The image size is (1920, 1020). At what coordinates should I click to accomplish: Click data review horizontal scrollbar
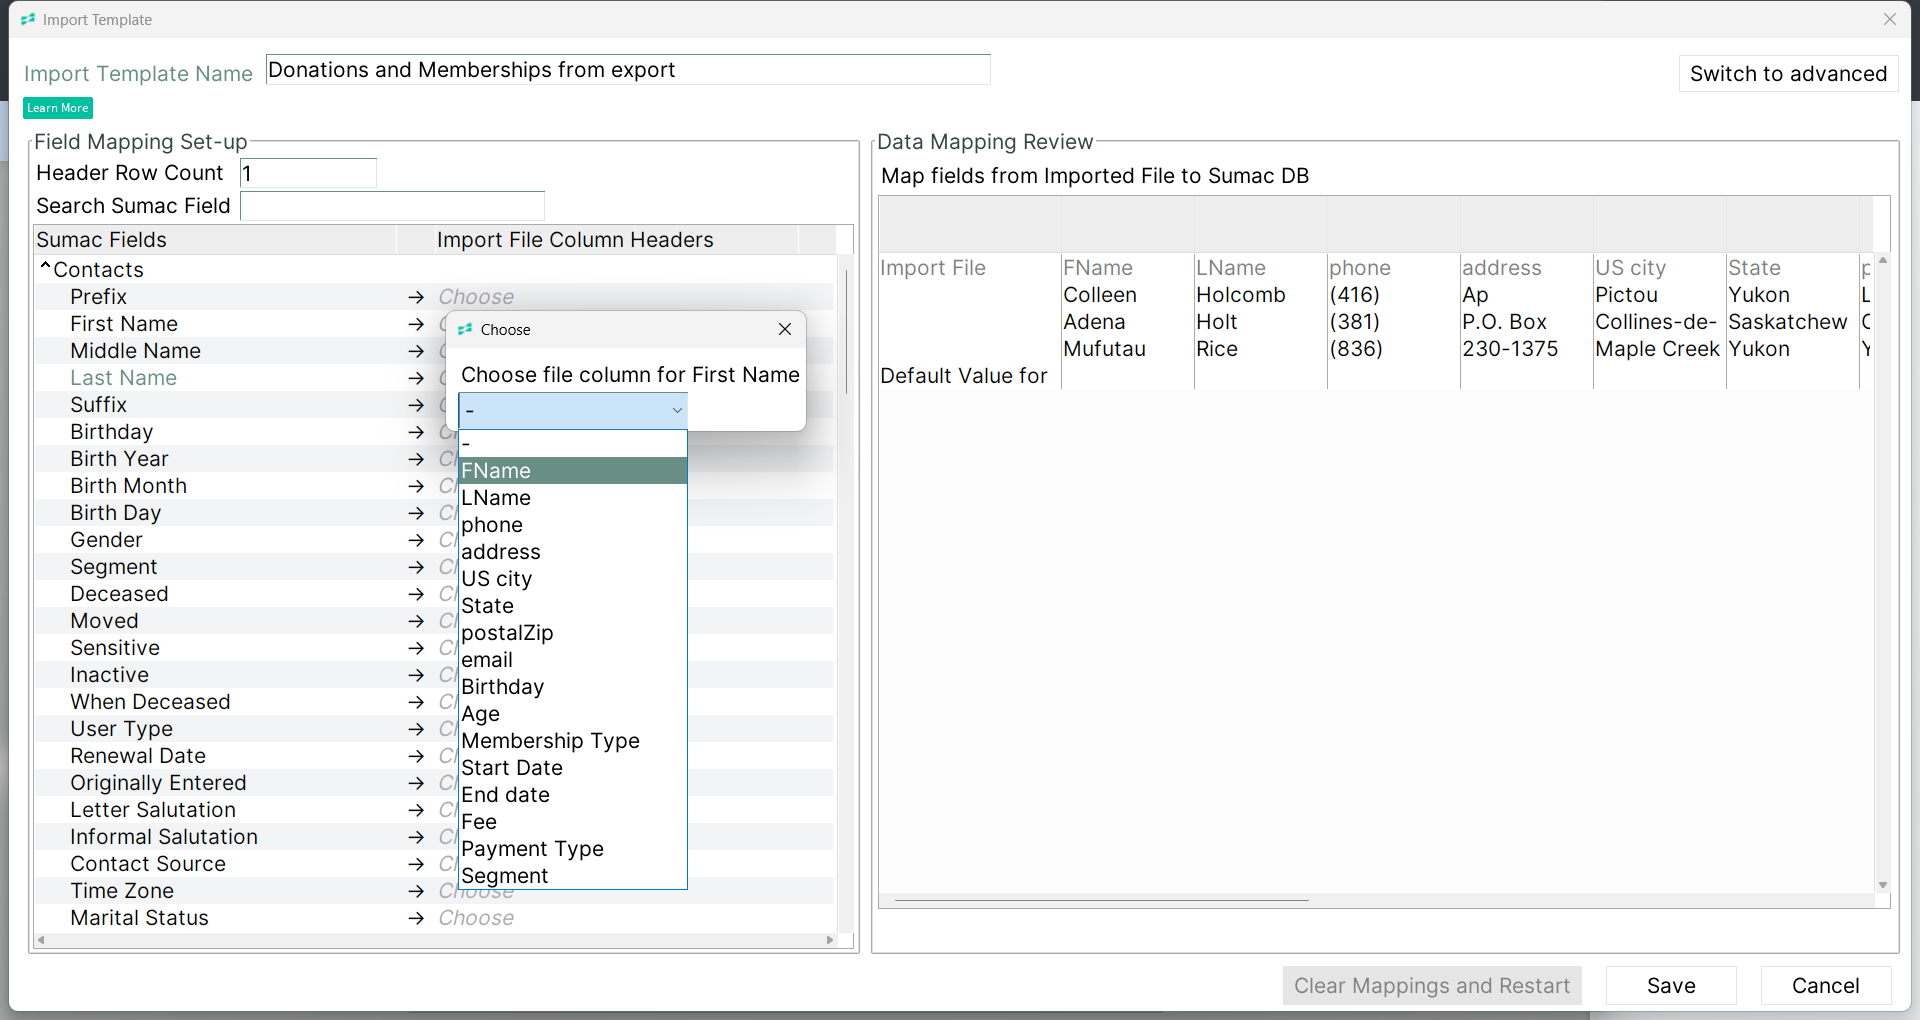coord(1101,900)
